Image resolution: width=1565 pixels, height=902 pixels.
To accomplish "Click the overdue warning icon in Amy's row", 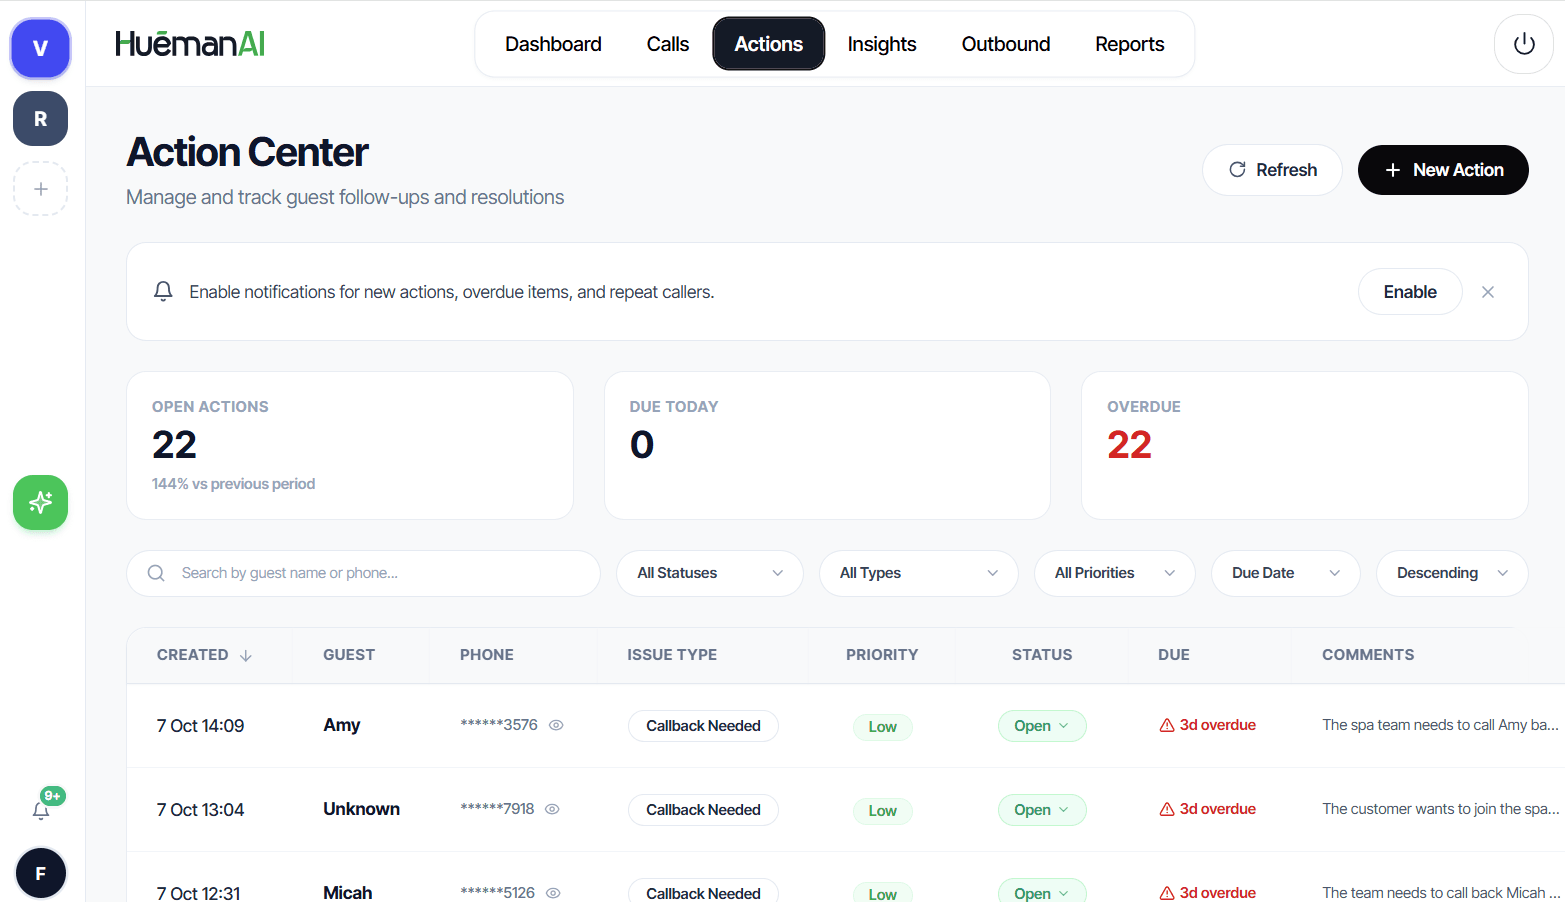I will 1167,725.
